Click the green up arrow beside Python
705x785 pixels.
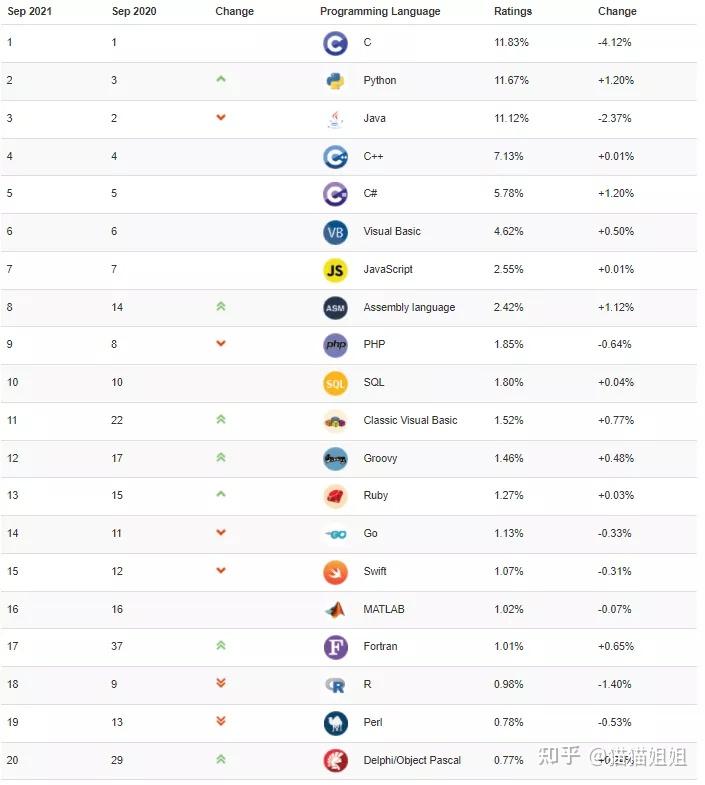tap(221, 79)
